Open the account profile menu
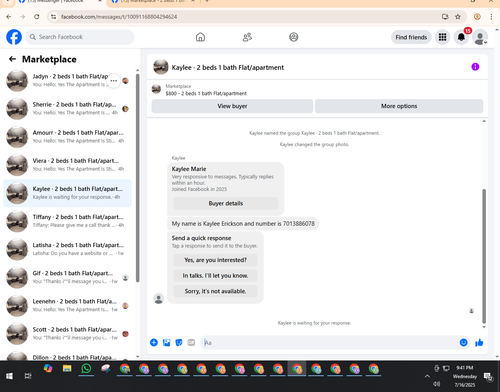Viewport: 500px width, 392px height. pyautogui.click(x=480, y=37)
